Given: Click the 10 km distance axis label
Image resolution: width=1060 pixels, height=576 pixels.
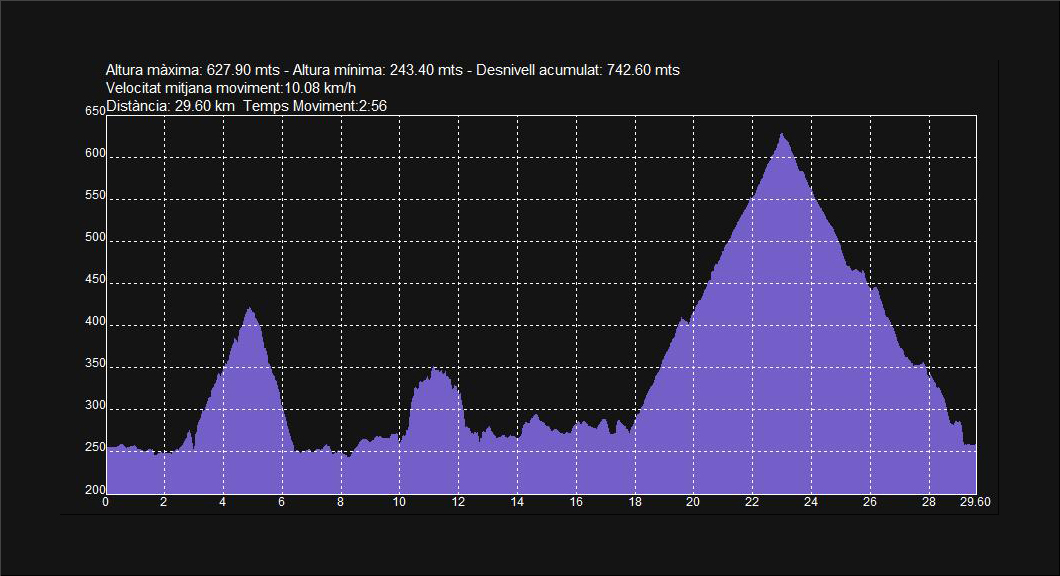Looking at the screenshot, I should 399,502.
